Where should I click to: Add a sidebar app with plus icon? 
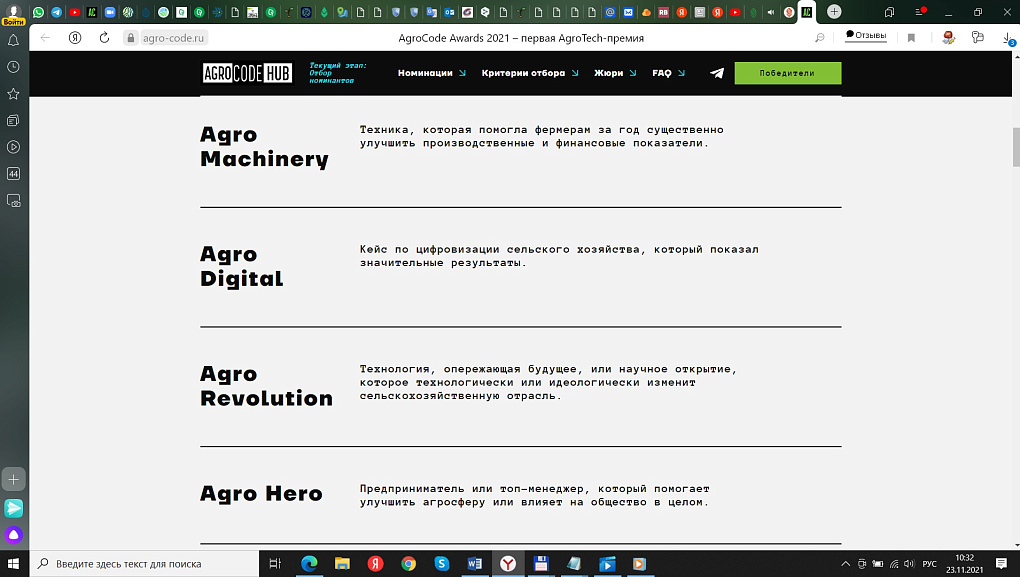coord(14,479)
